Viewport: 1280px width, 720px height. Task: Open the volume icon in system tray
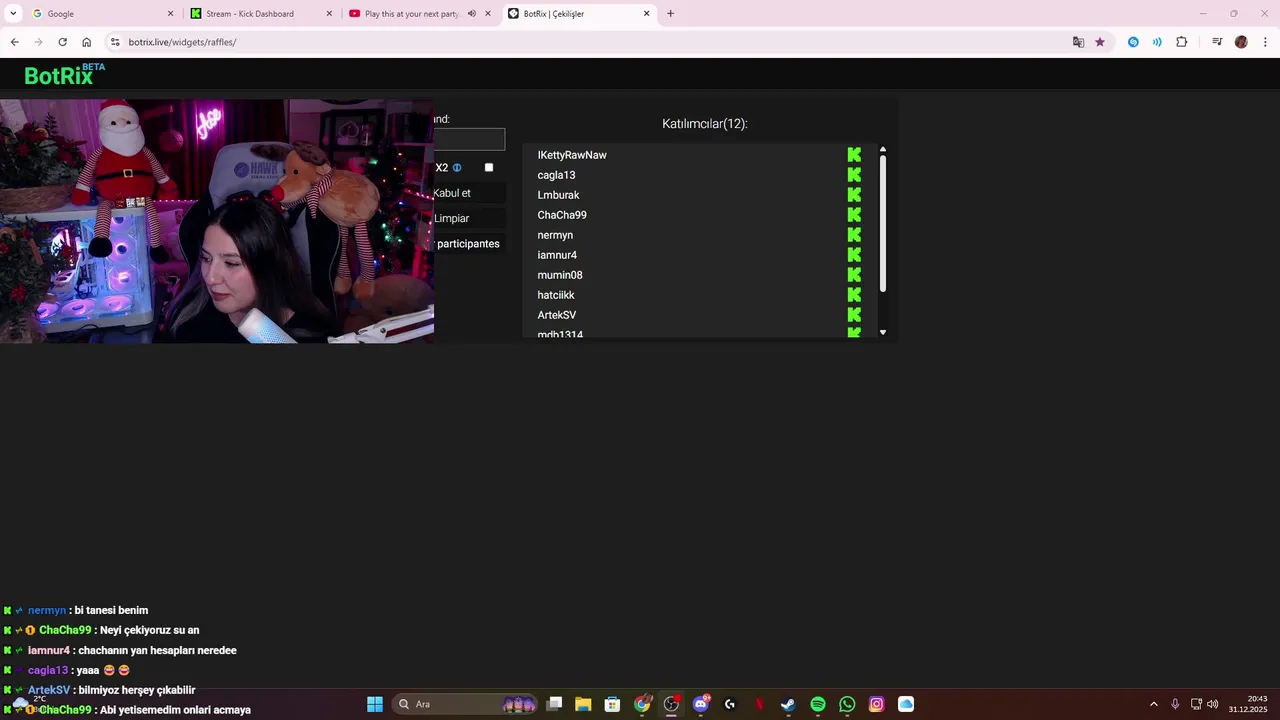[1213, 704]
